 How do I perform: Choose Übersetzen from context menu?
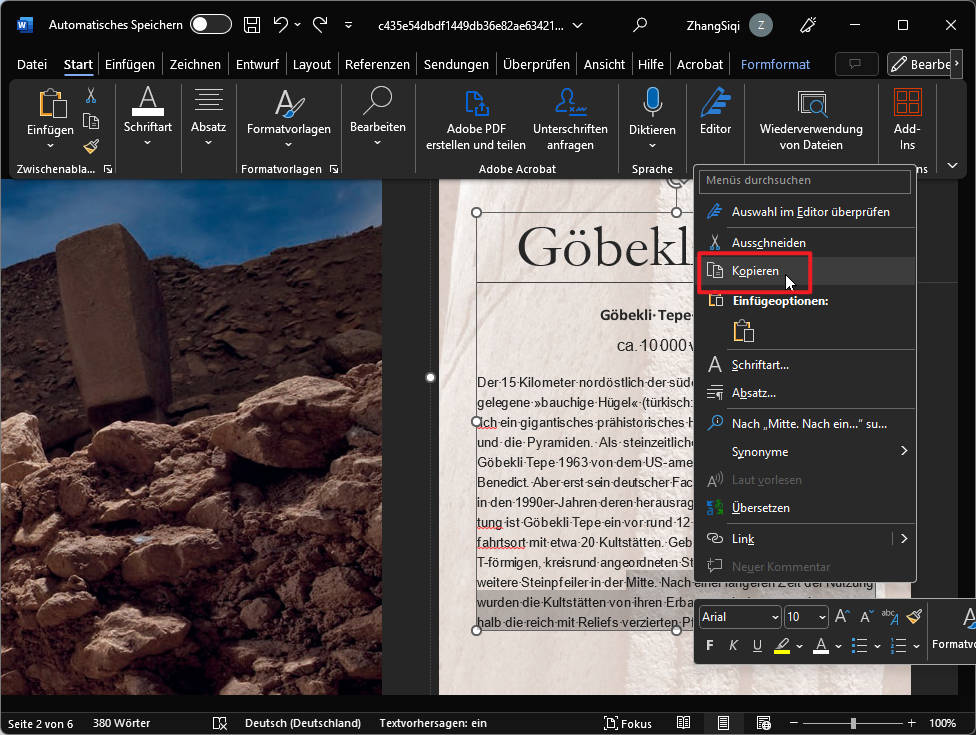805,508
